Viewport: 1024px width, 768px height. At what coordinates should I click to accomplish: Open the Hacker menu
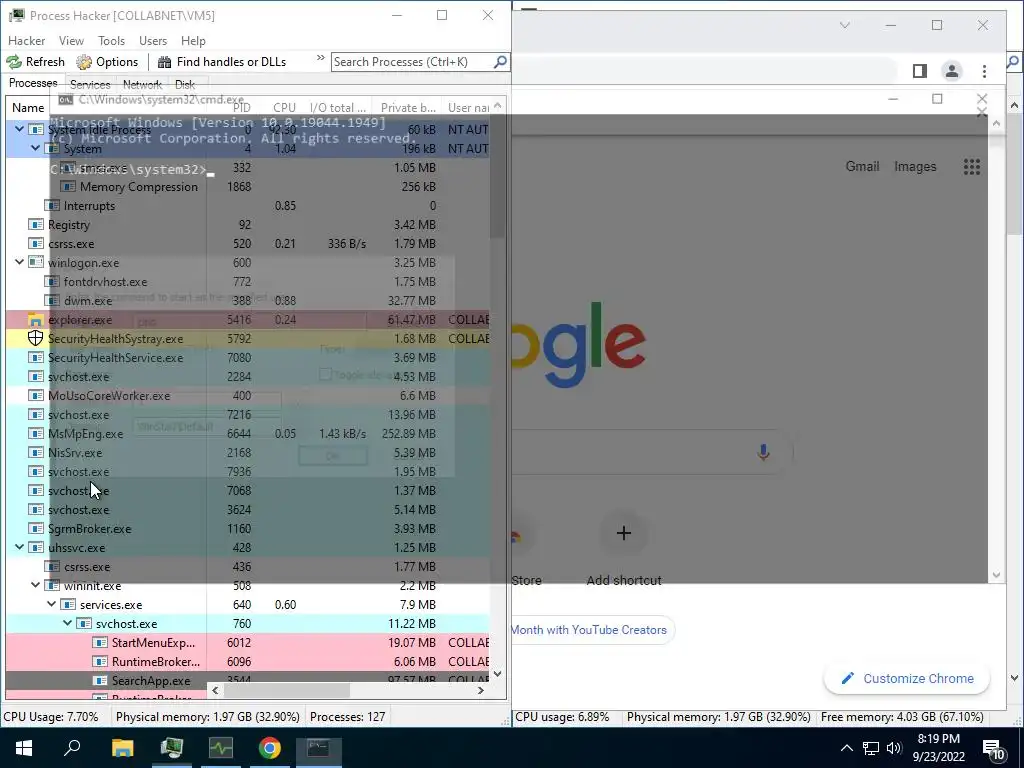26,40
